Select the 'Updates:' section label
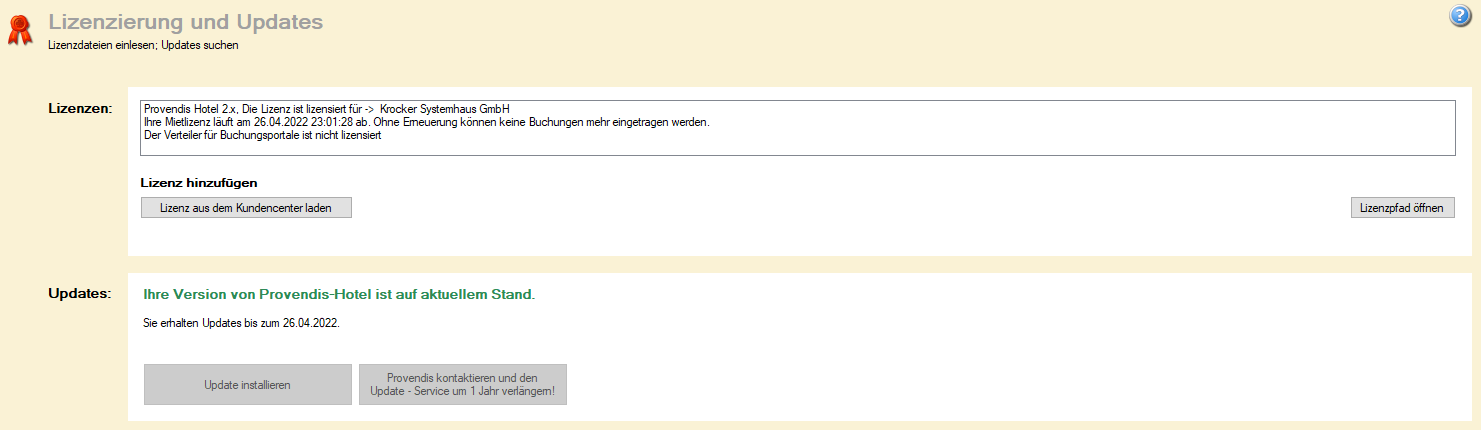1481x430 pixels. (x=79, y=294)
